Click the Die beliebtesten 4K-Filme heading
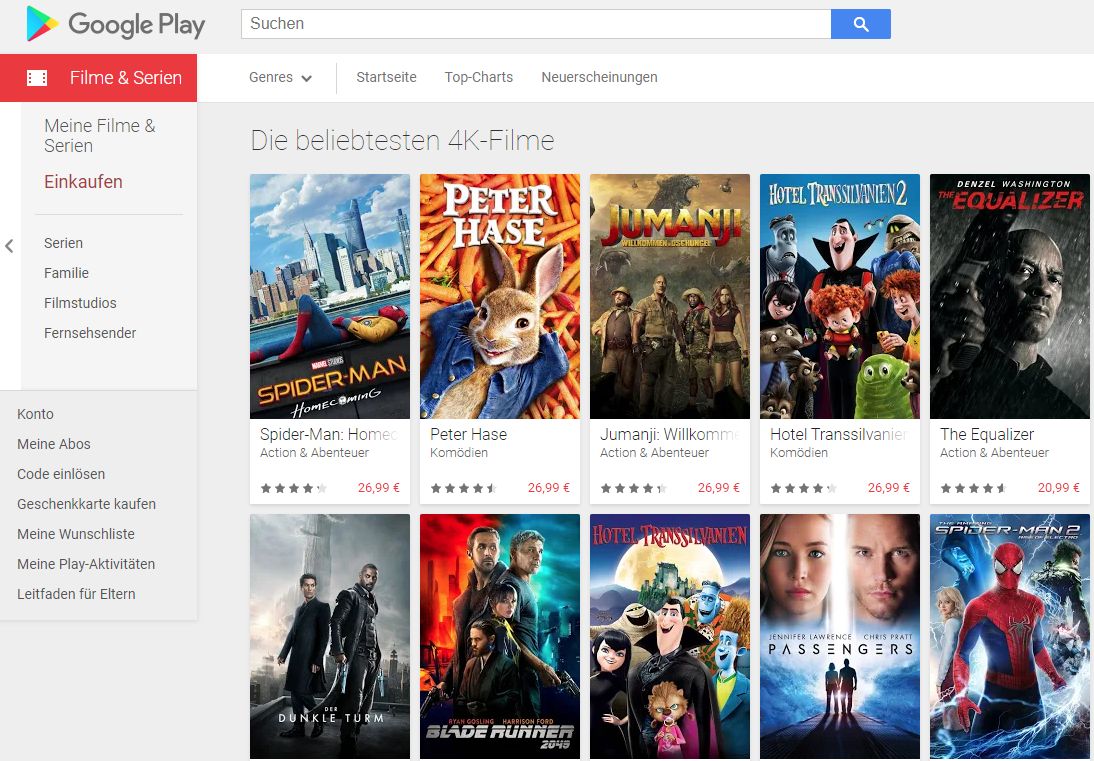This screenshot has width=1094, height=761. pos(403,141)
